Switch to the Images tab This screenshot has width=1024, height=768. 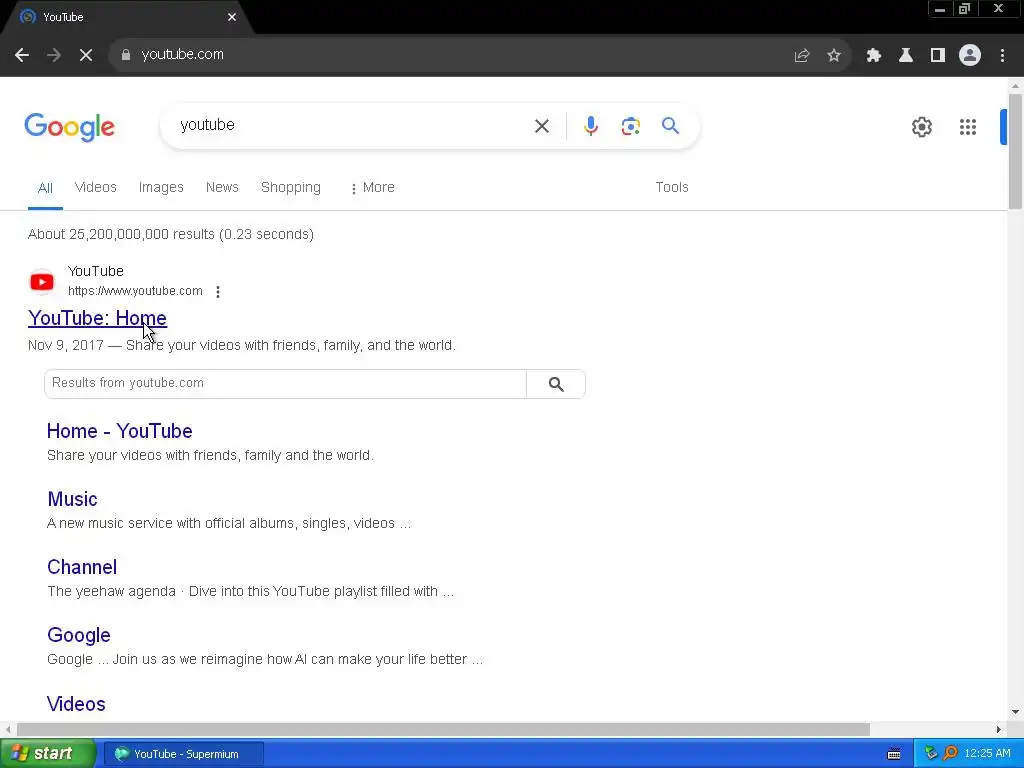[x=161, y=187]
